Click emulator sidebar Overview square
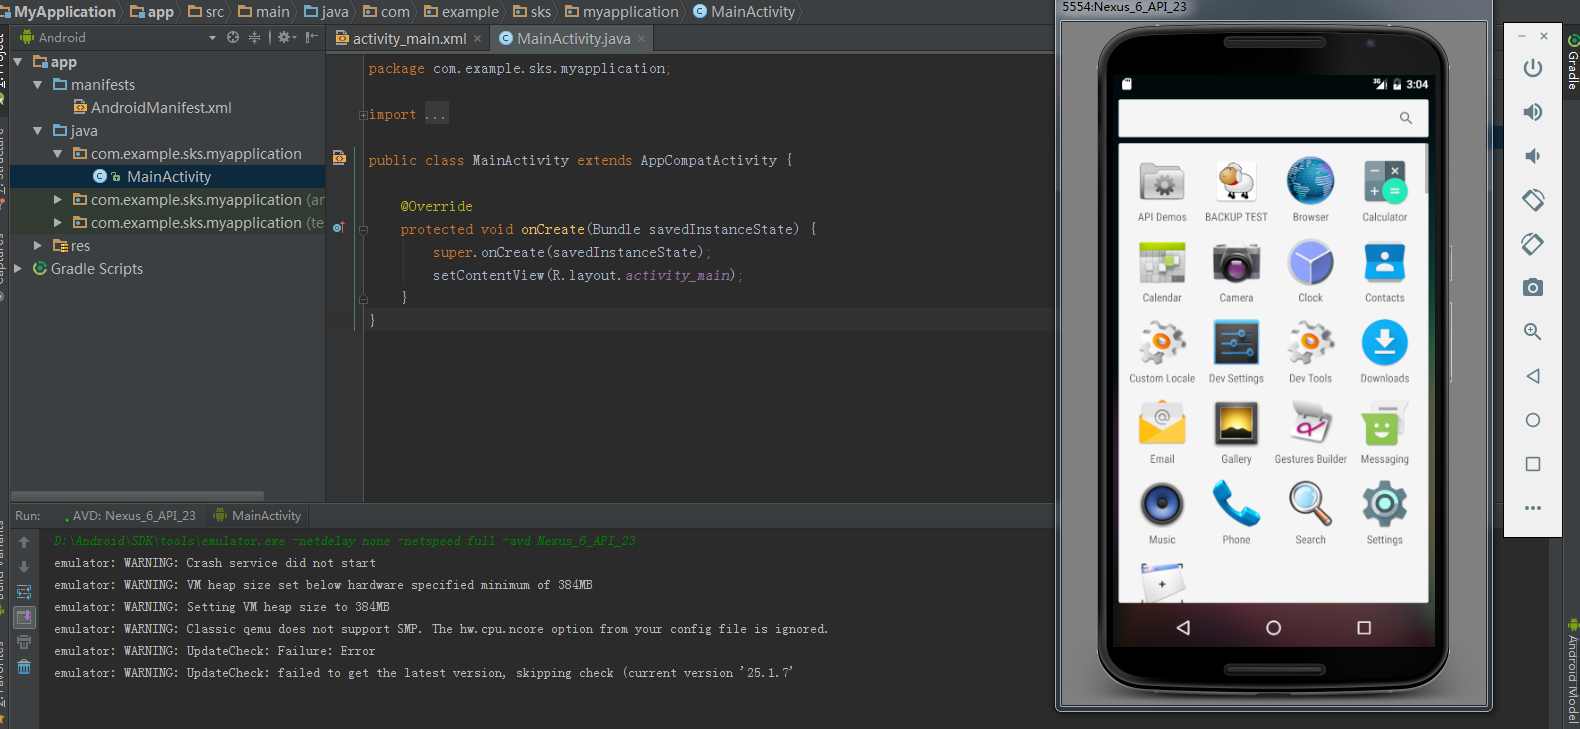 [x=1533, y=464]
